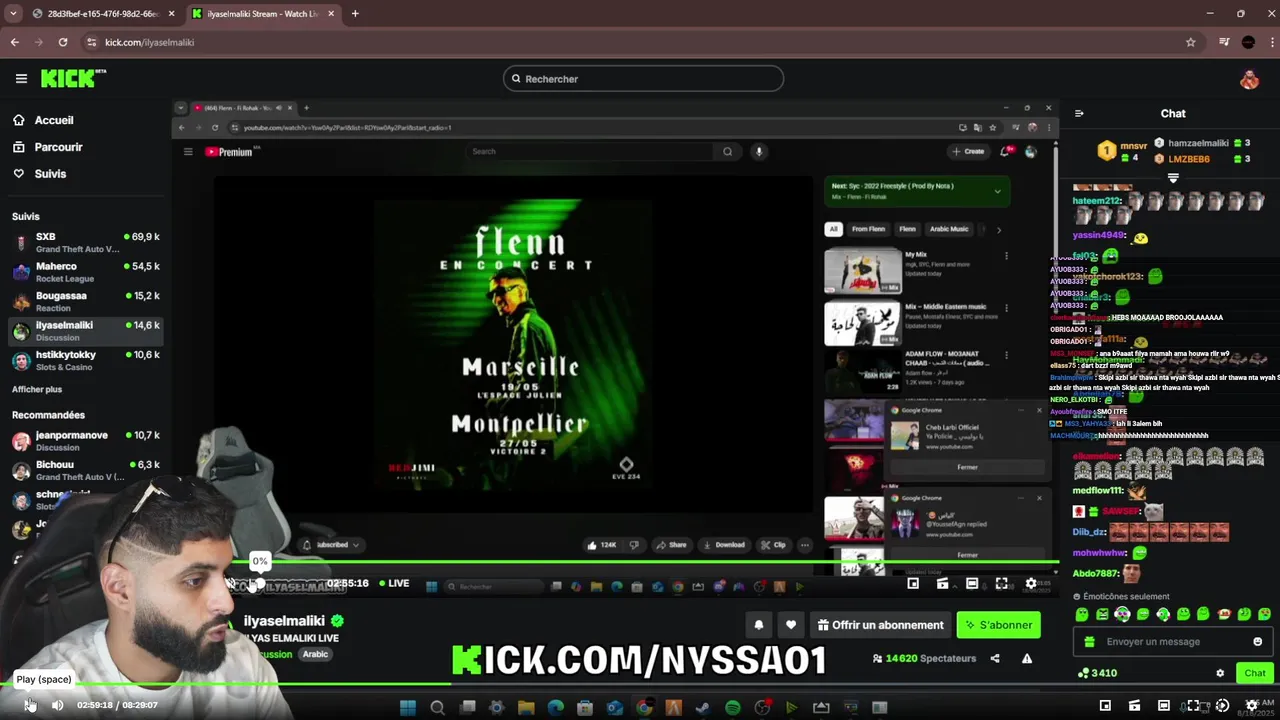The width and height of the screenshot is (1280, 720).
Task: Select the All chip on YouTube
Action: click(832, 229)
